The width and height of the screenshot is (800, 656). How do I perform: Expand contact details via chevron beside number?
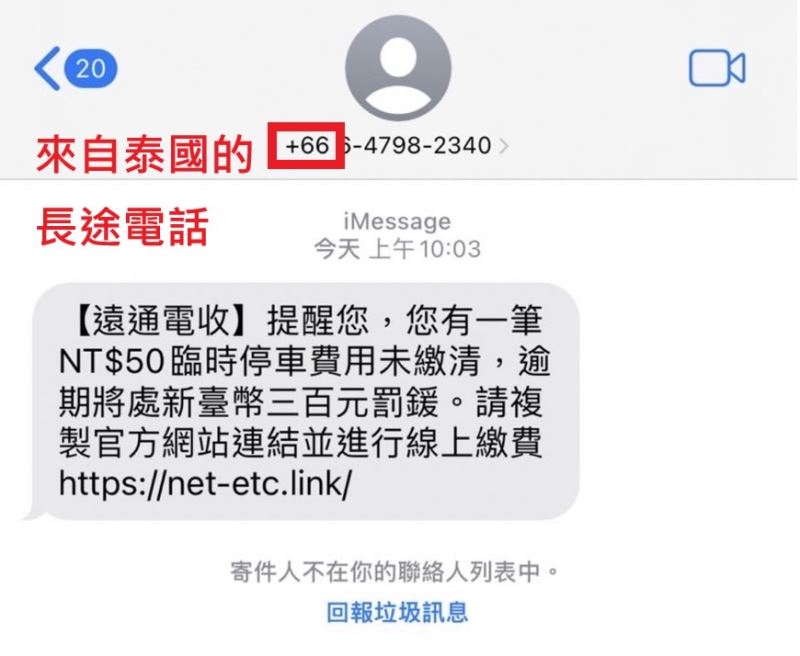504,146
